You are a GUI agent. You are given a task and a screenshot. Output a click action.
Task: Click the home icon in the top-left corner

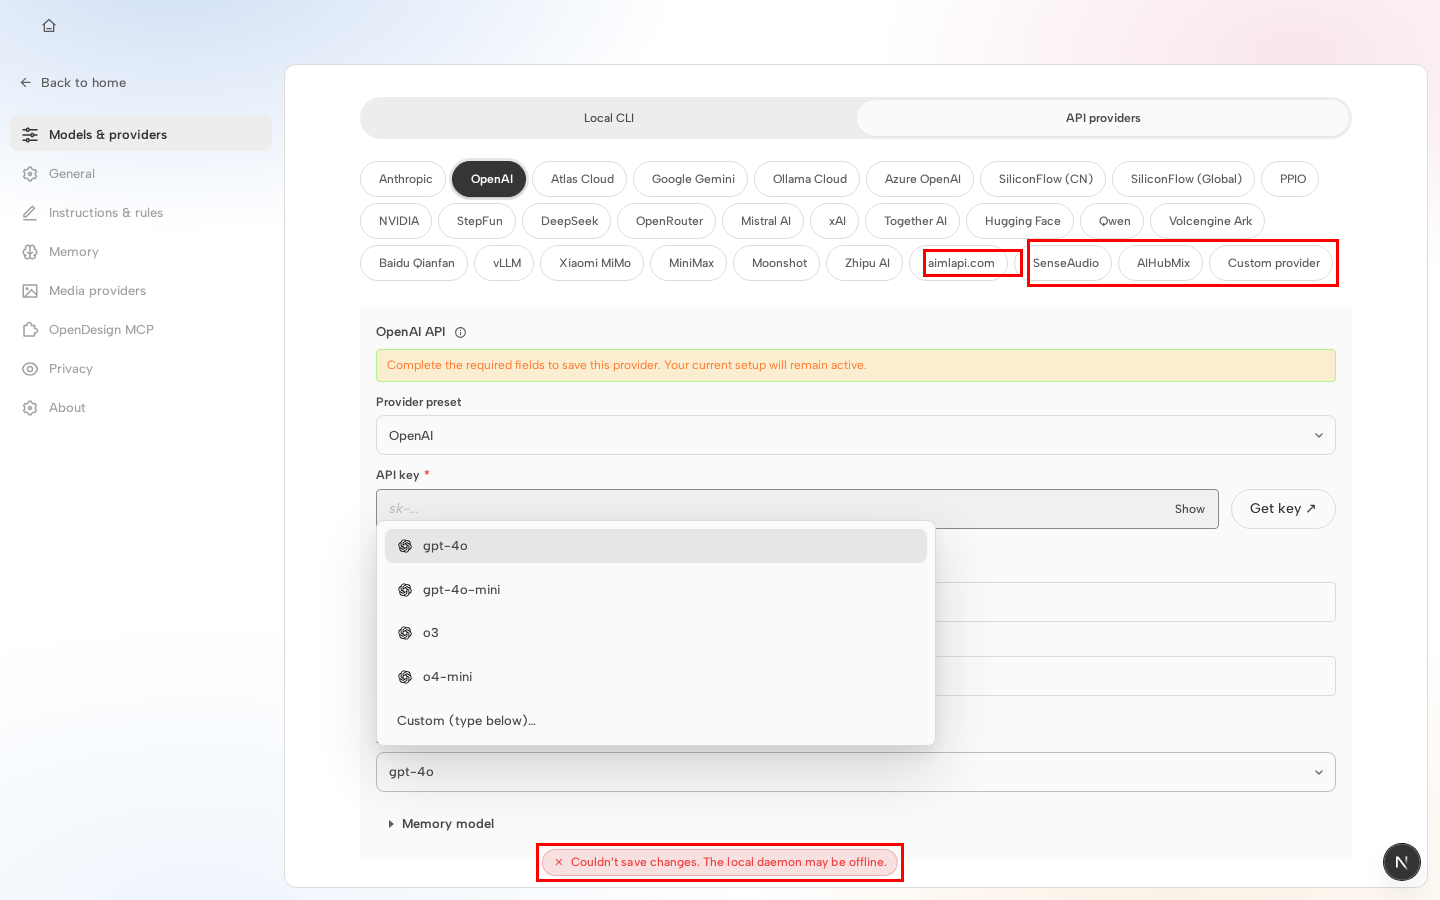(x=49, y=26)
